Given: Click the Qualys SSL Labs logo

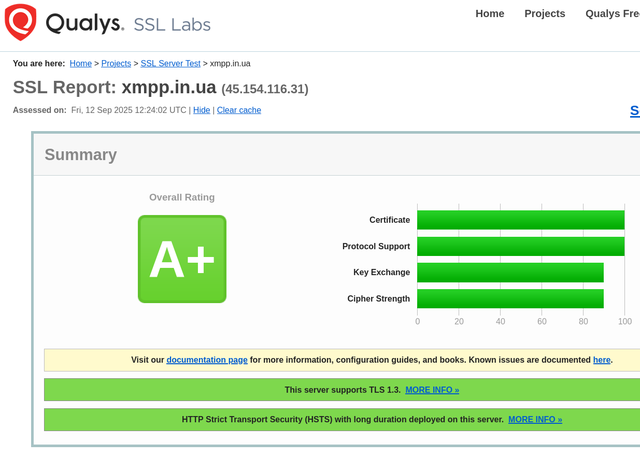Looking at the screenshot, I should [108, 23].
